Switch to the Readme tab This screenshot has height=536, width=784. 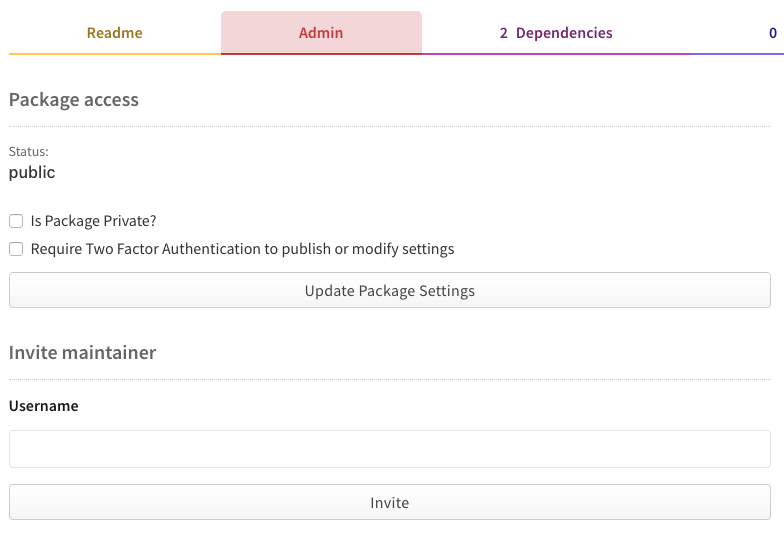(114, 33)
